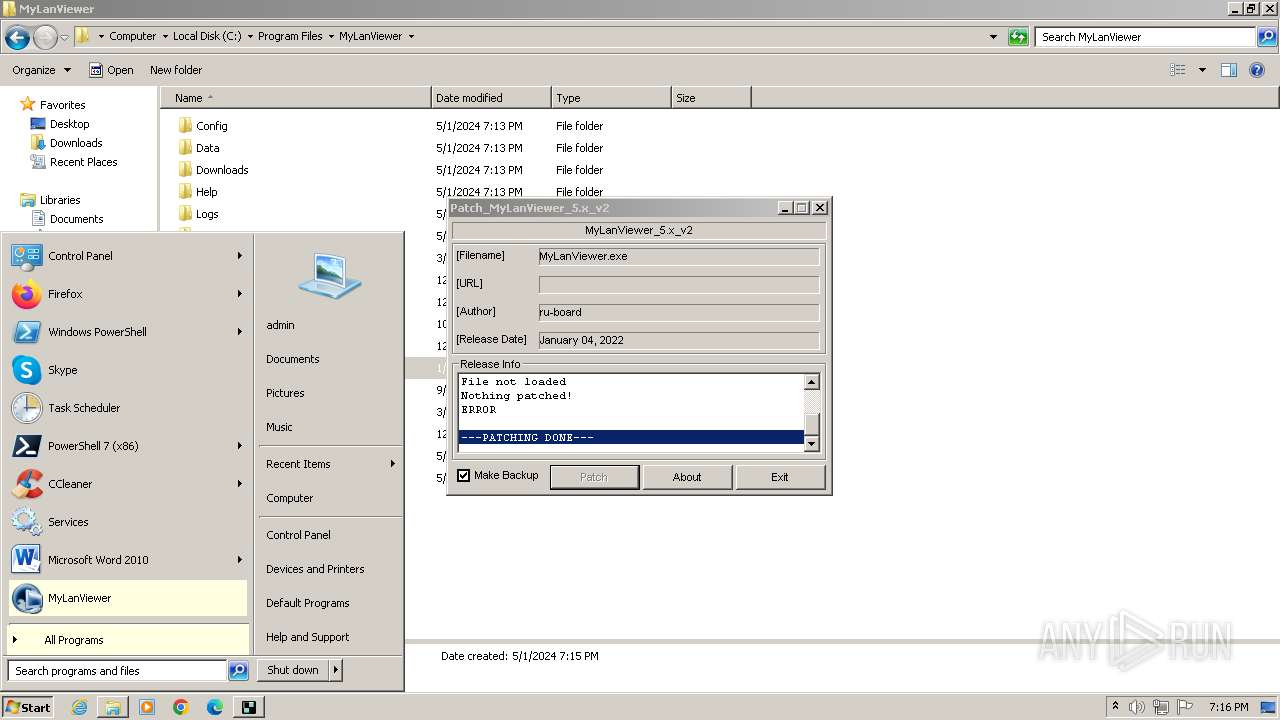Click the Search MyLanViewer field
This screenshot has width=1280, height=720.
[x=1146, y=37]
